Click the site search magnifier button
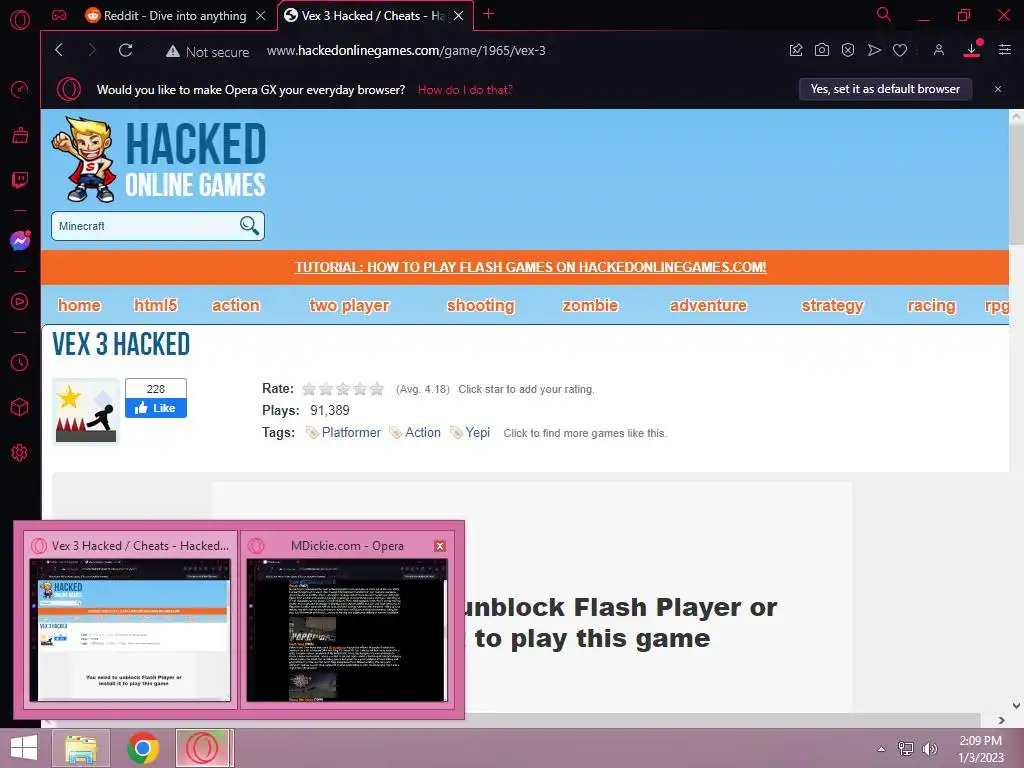Screen dimensions: 1024x768 click(249, 225)
